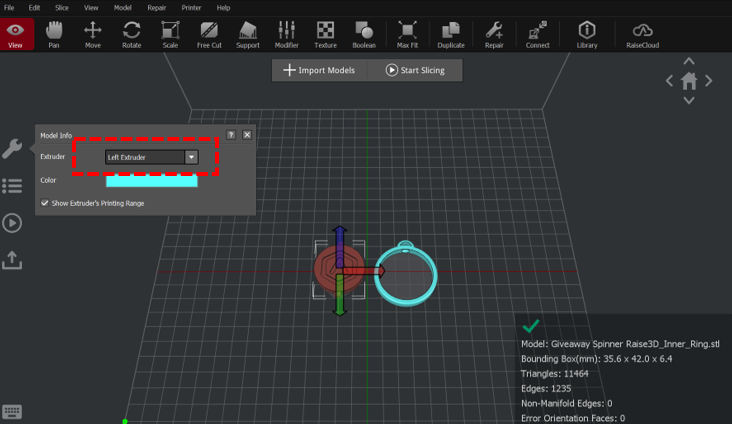The width and height of the screenshot is (732, 424).
Task: Duplicate the selected model
Action: click(x=451, y=33)
